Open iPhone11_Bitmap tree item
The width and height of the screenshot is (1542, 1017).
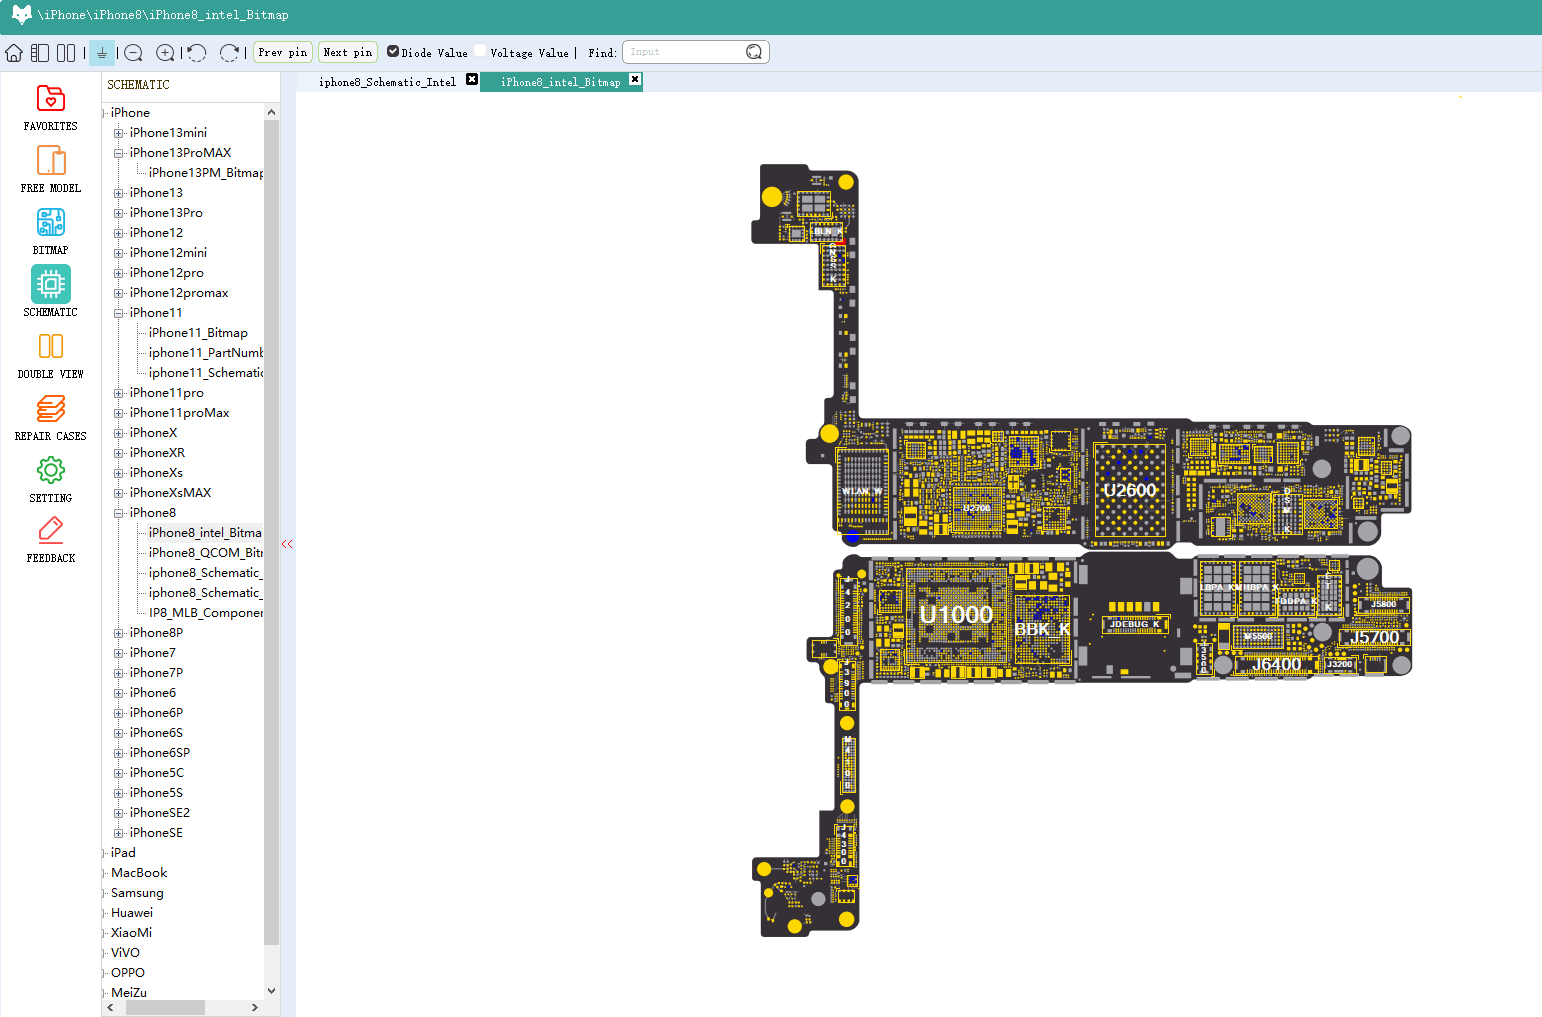[x=198, y=333]
